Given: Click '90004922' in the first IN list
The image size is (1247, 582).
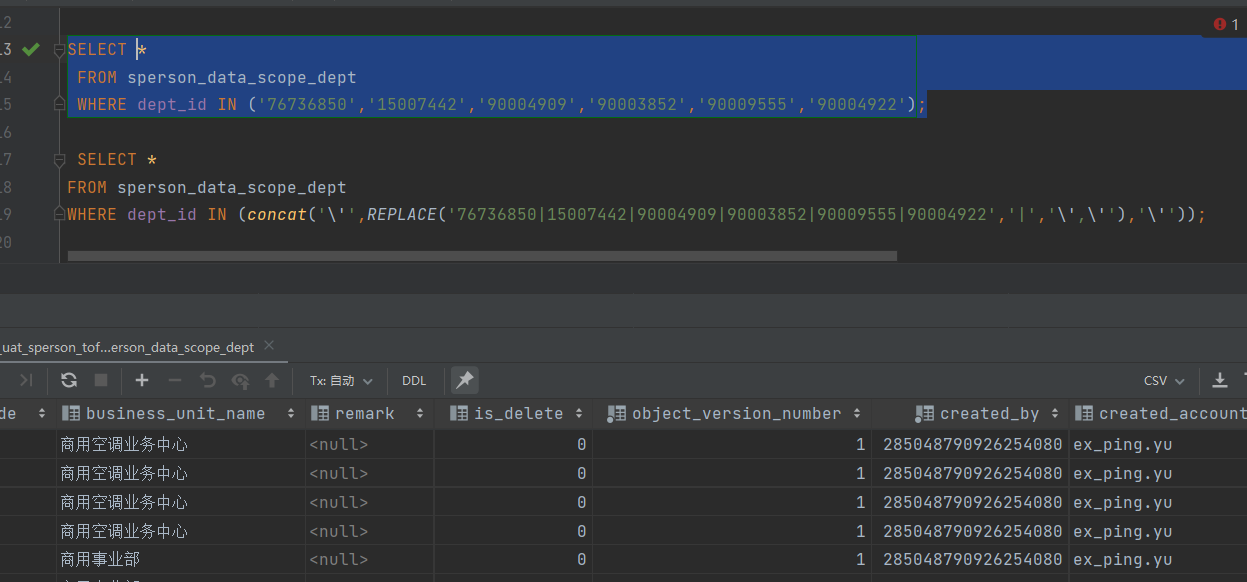Looking at the screenshot, I should coord(857,104).
